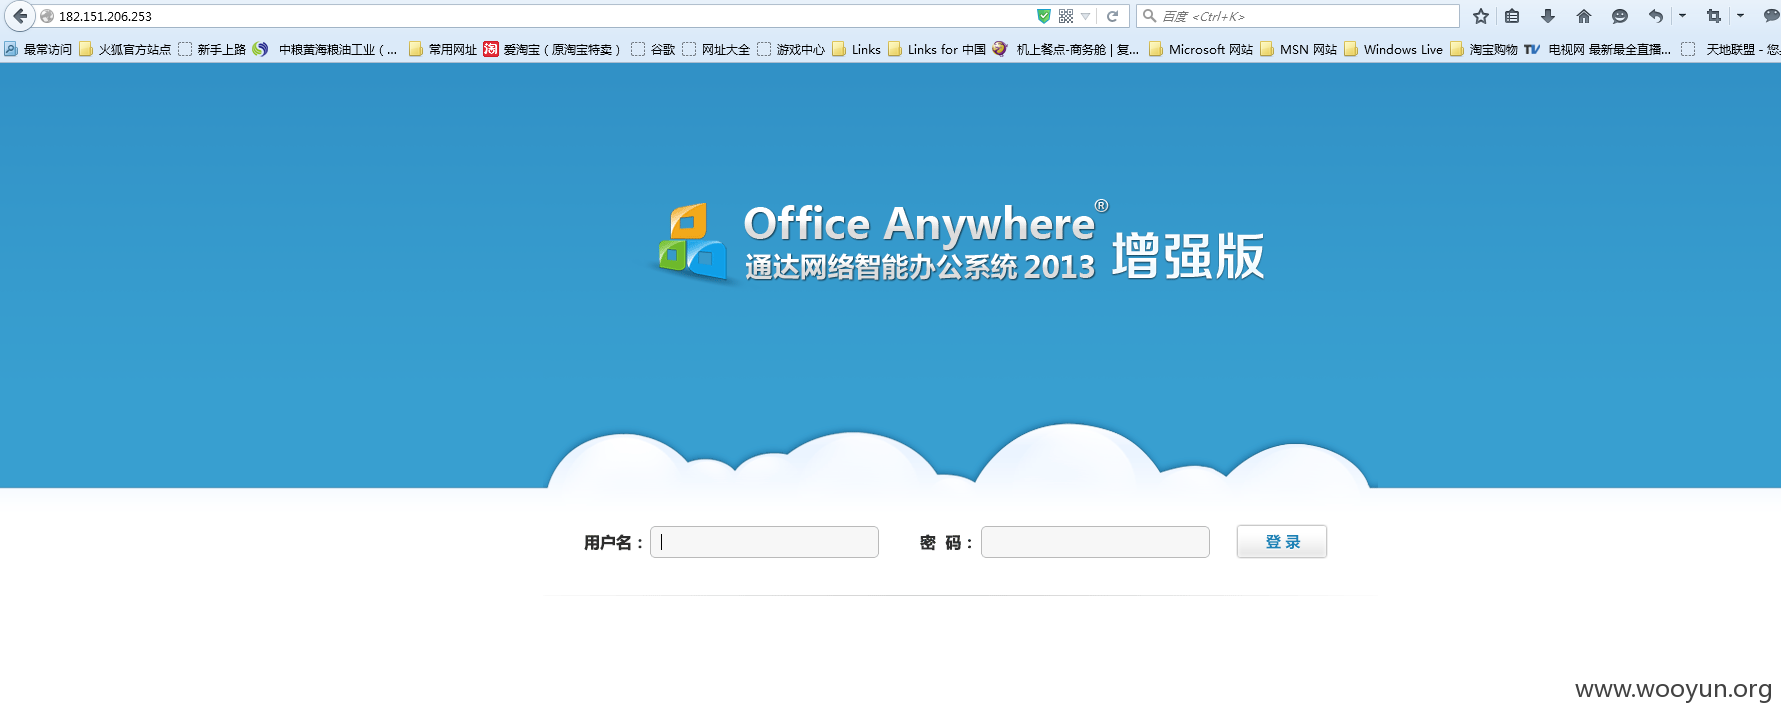Click the 用户名 username input field
1781x718 pixels.
tap(764, 542)
